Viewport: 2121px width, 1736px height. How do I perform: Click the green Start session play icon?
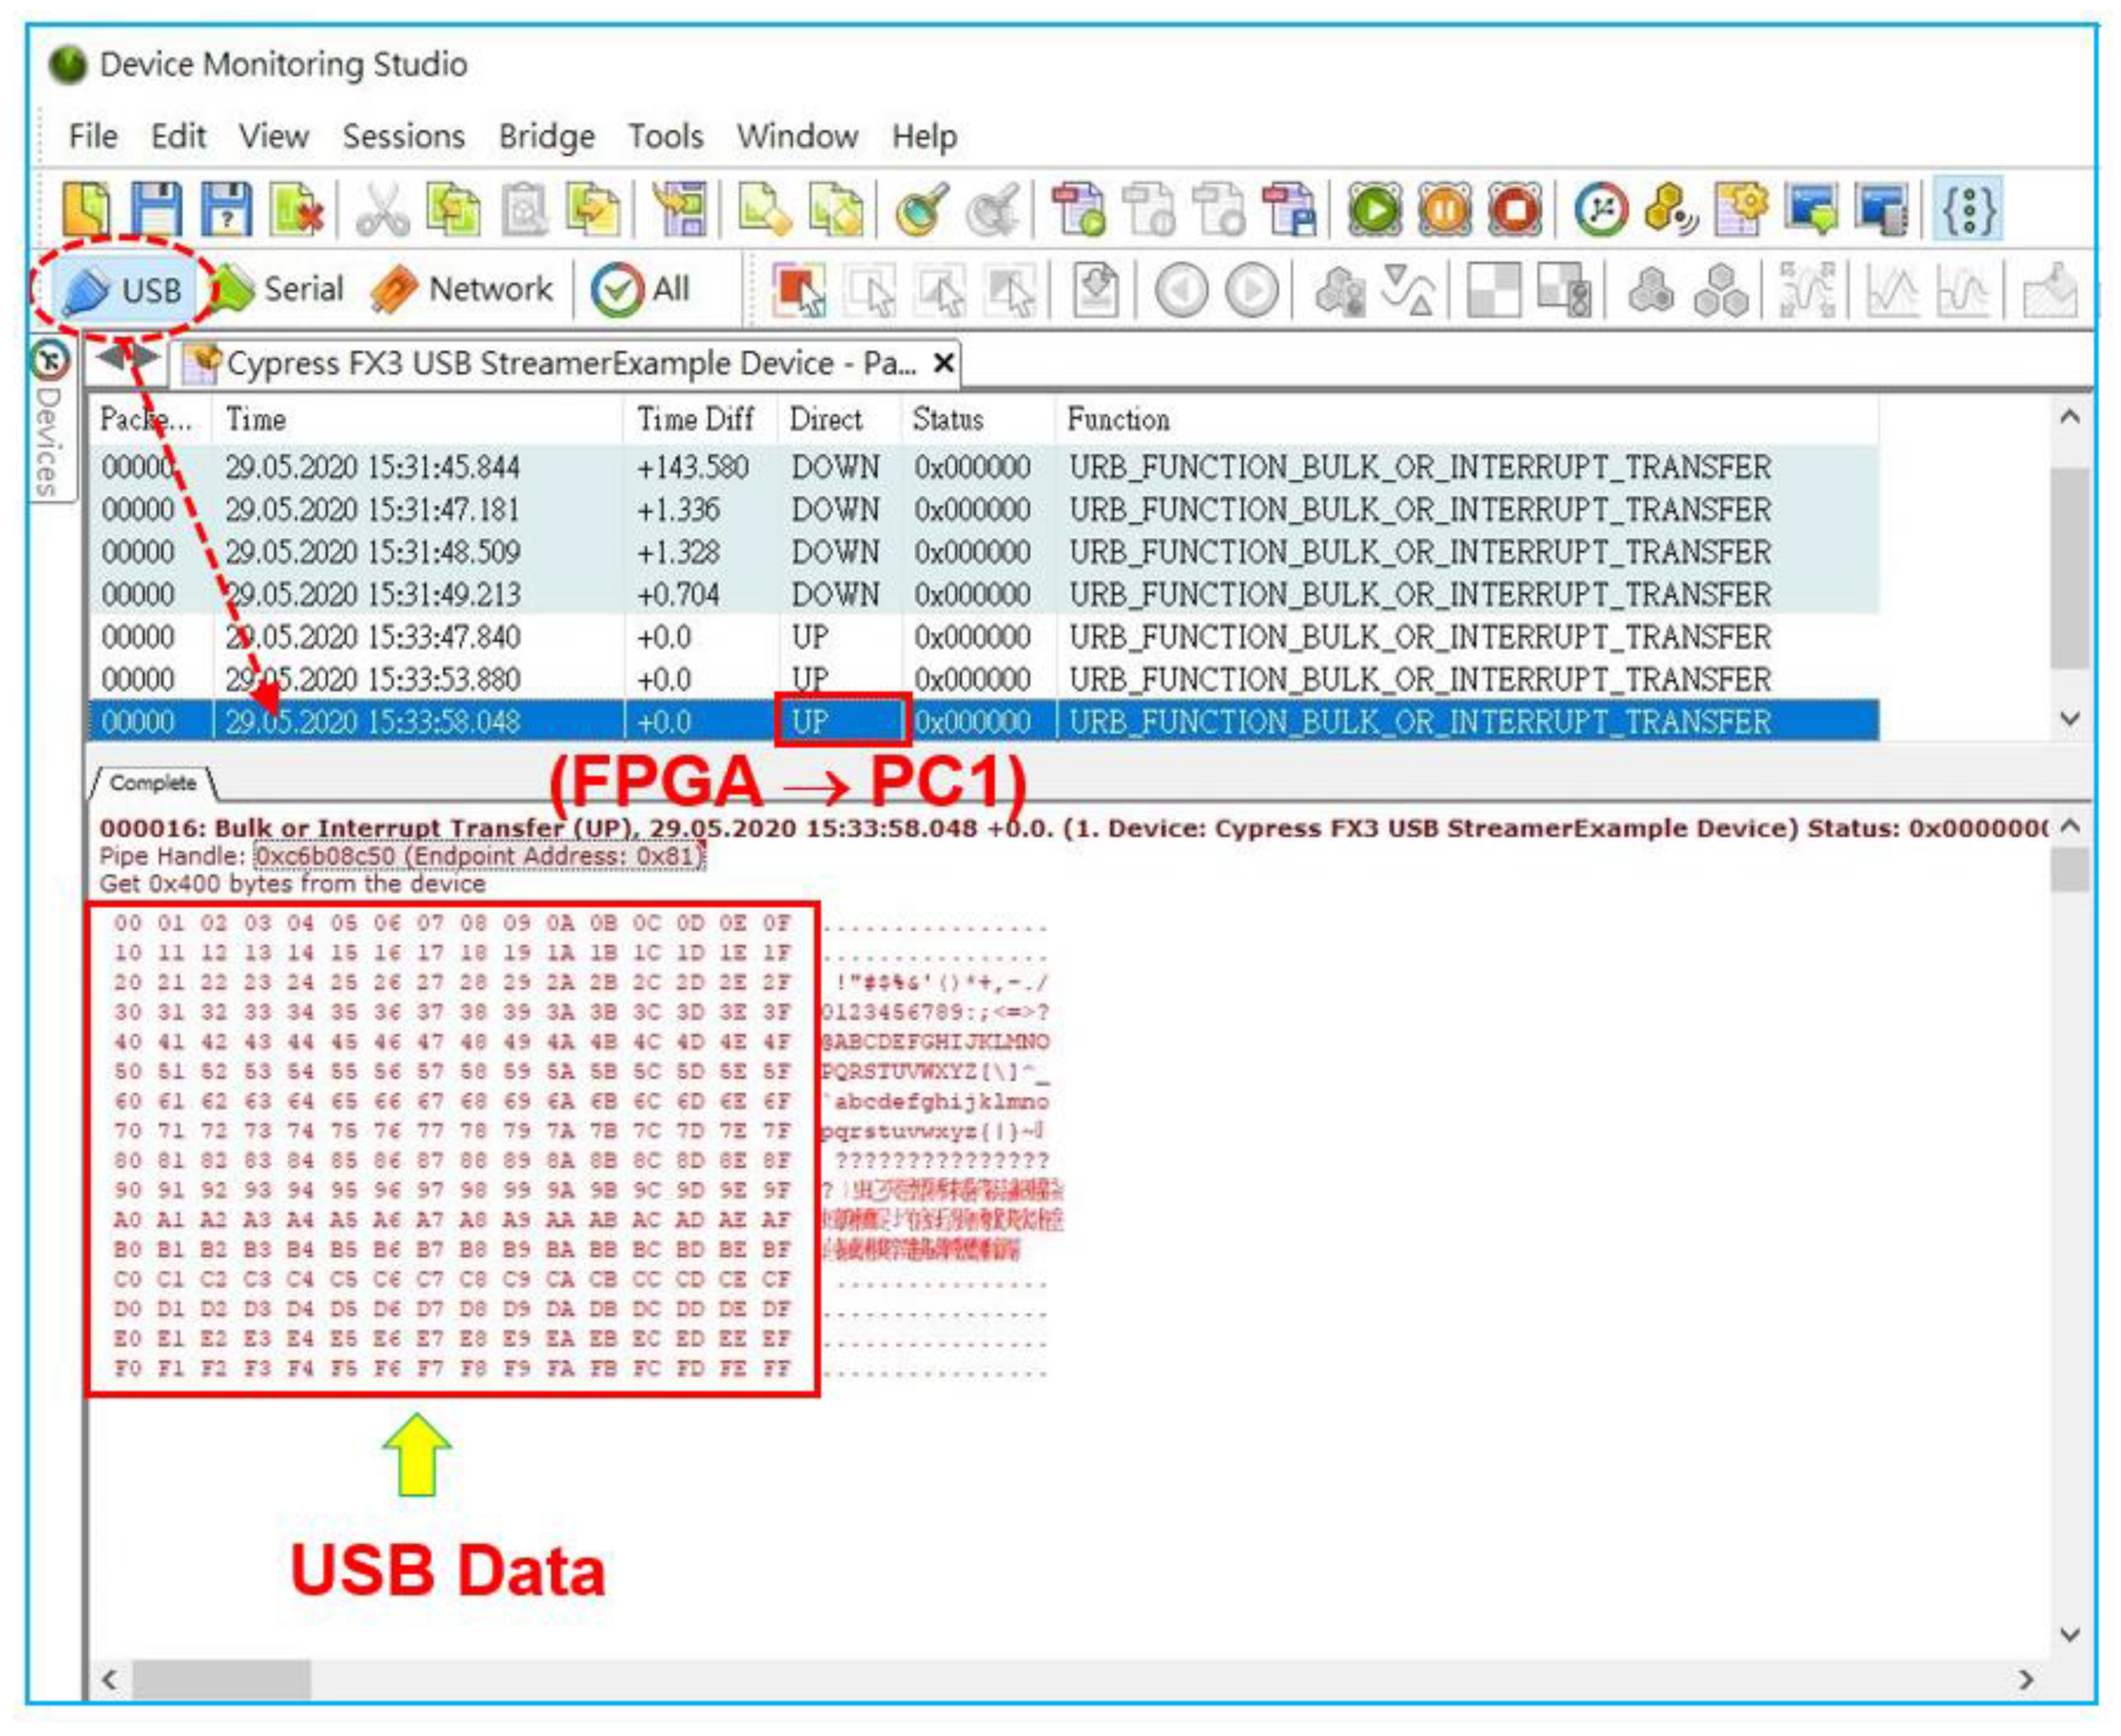(x=1374, y=210)
